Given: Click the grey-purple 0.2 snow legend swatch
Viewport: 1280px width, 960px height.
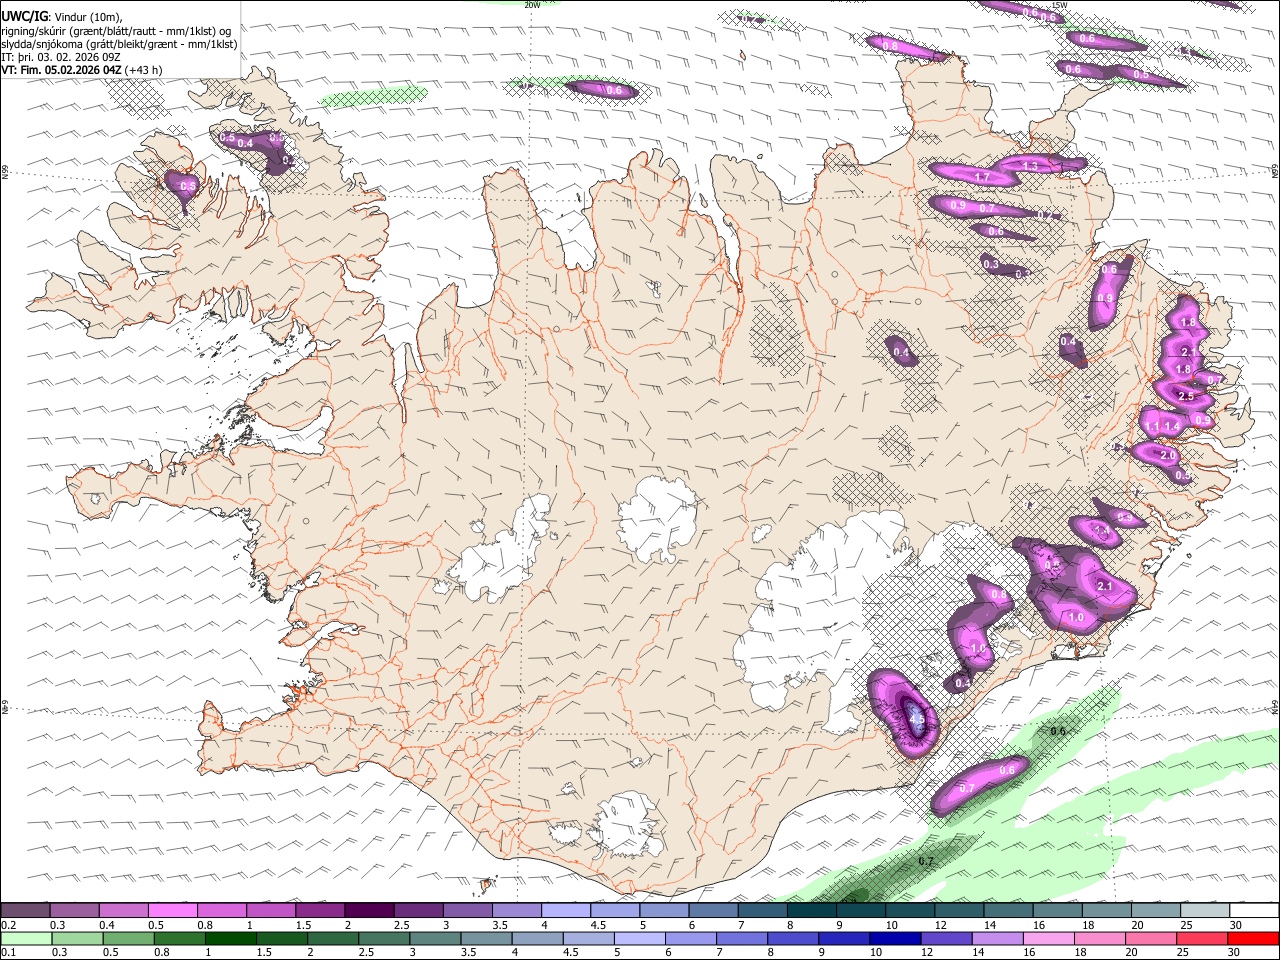Looking at the screenshot, I should (x=25, y=911).
